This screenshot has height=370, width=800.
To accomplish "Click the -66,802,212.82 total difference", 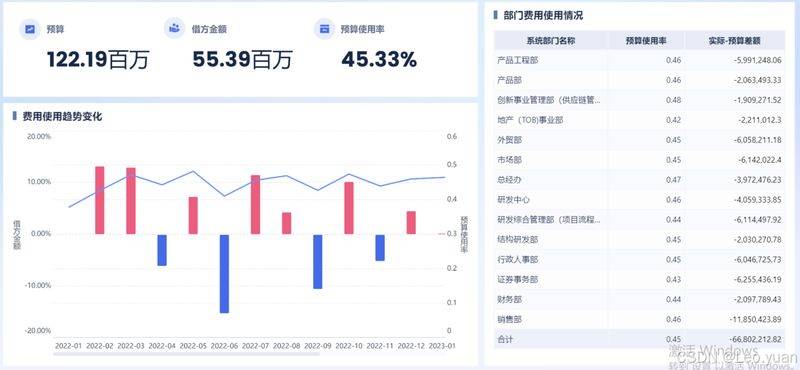I will point(756,339).
